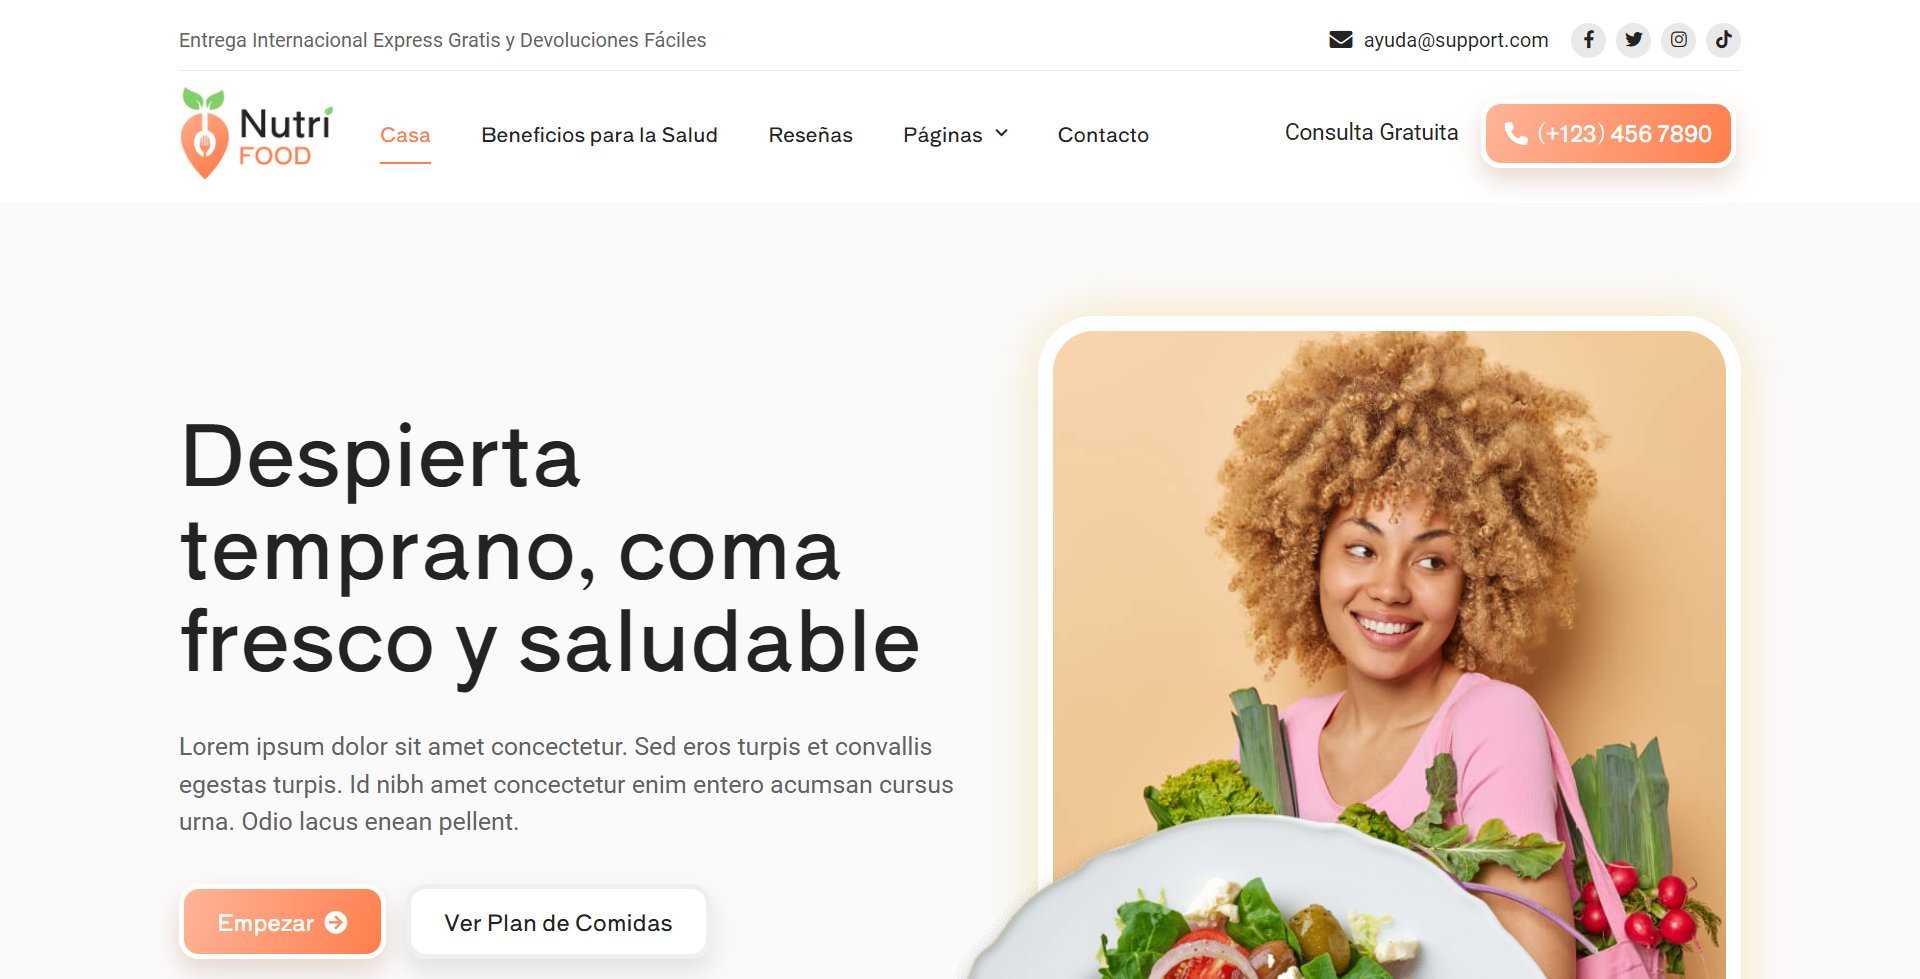Click the phone icon in call button
The image size is (1920, 979).
pyautogui.click(x=1516, y=134)
